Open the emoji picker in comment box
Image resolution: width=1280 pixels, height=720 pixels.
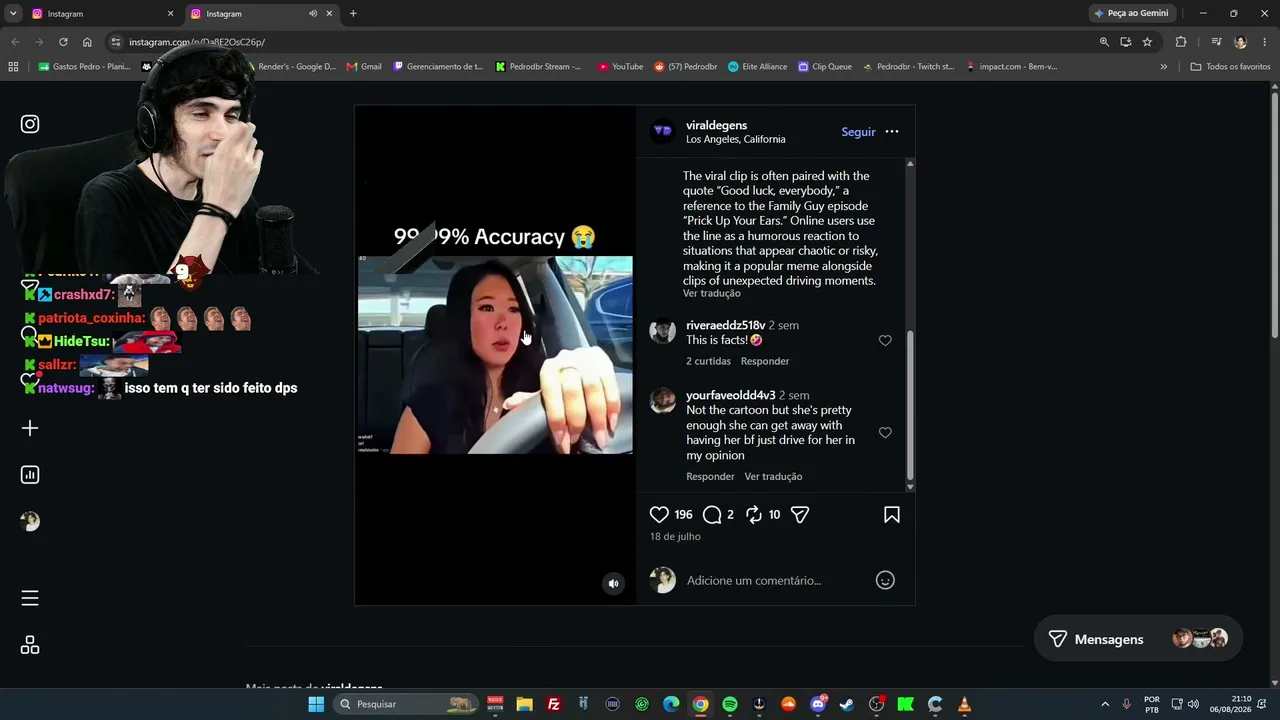pyautogui.click(x=885, y=580)
